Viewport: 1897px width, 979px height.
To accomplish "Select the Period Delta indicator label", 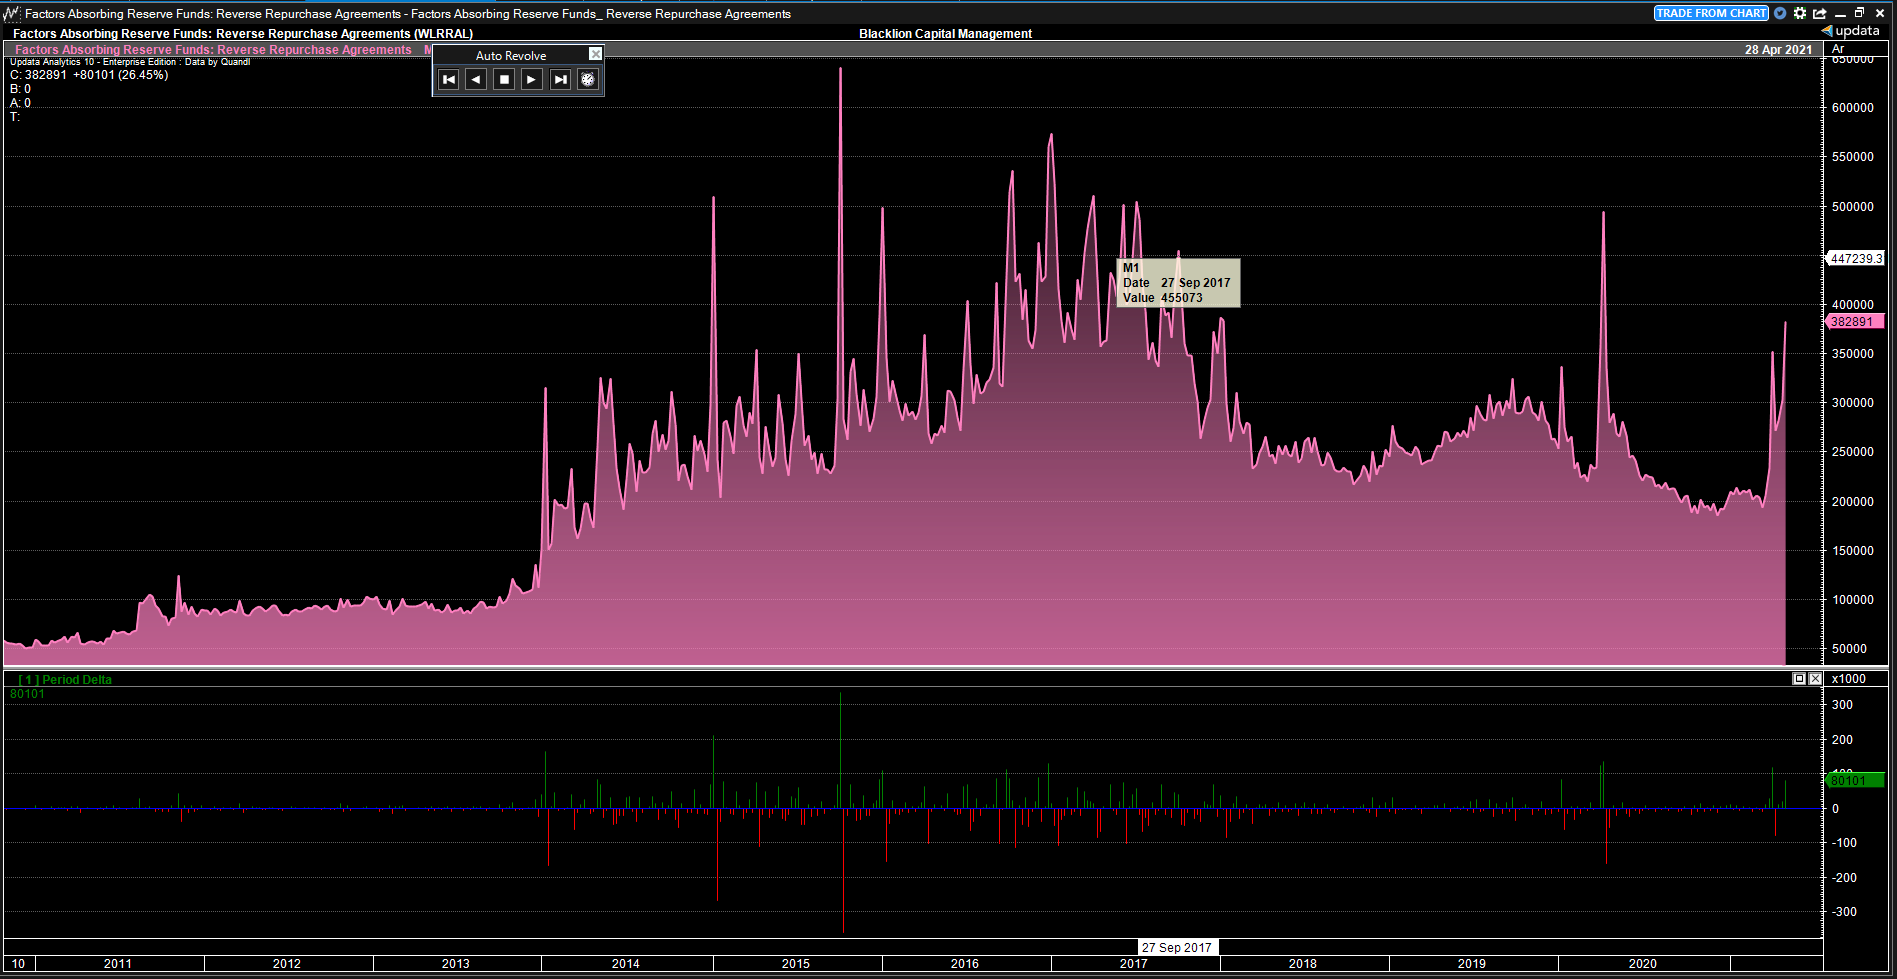I will click(65, 680).
